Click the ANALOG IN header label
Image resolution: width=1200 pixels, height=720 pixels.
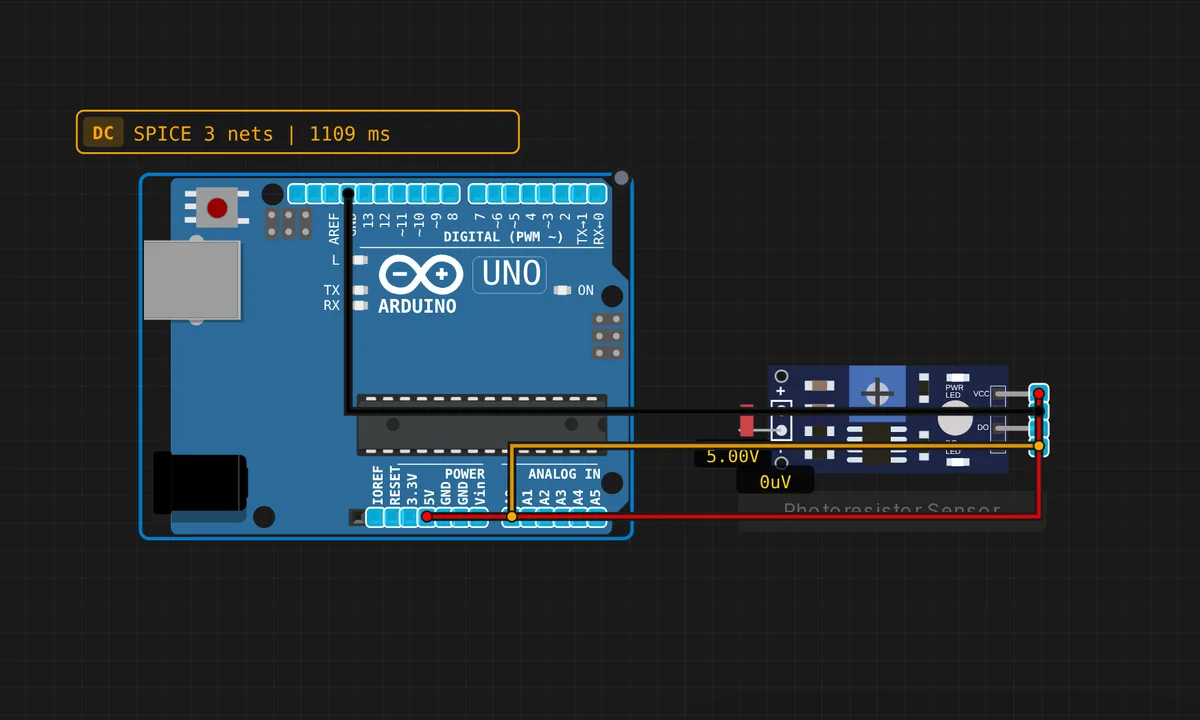[564, 474]
